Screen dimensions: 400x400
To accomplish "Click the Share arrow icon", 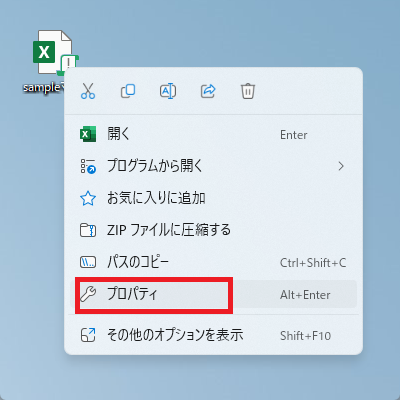I will tap(208, 91).
